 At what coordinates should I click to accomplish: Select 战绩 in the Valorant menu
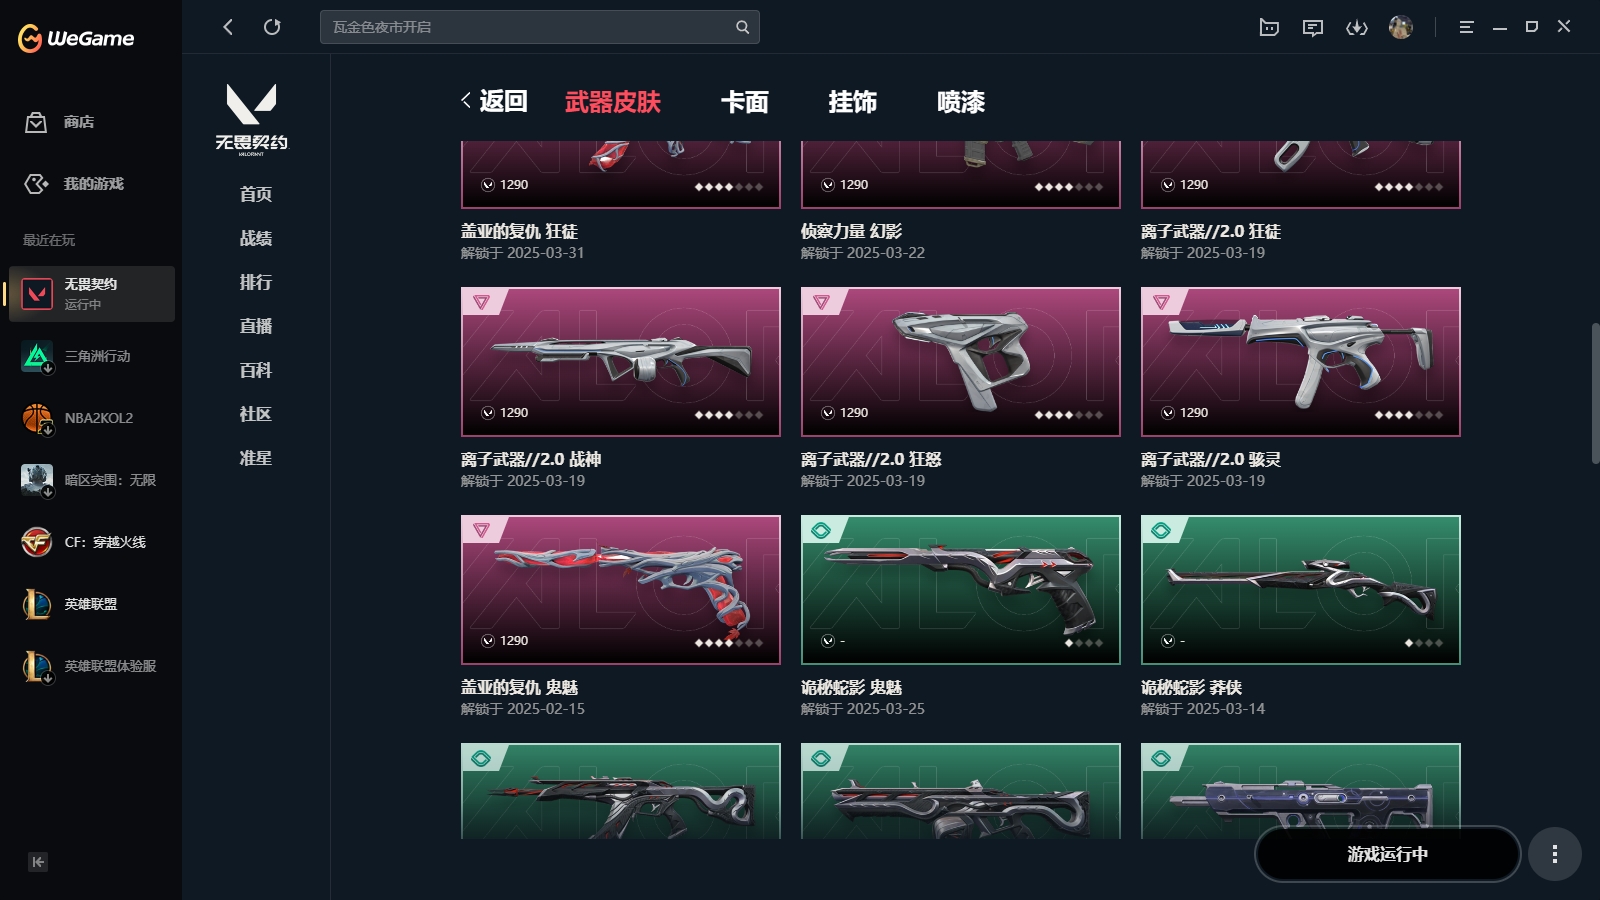coord(256,238)
